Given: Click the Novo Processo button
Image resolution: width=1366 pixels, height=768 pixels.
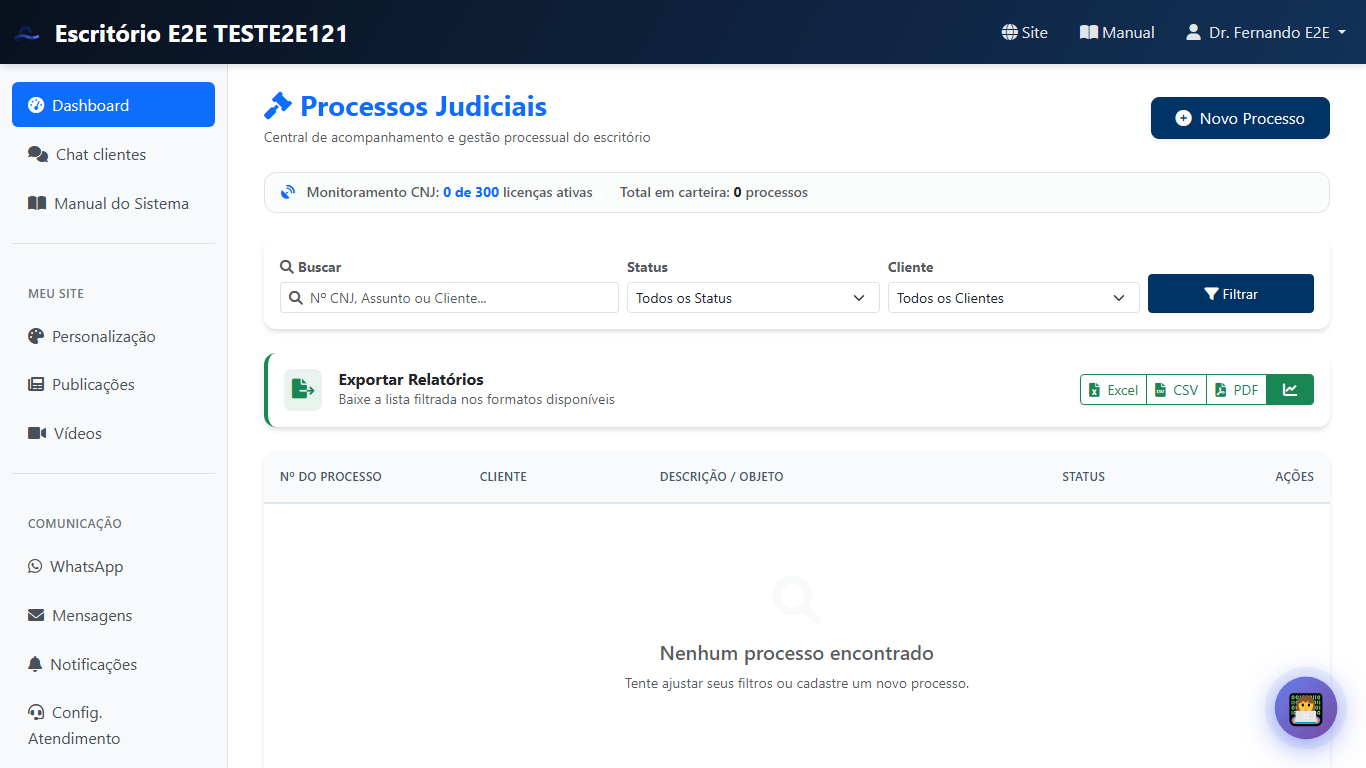Looking at the screenshot, I should click(x=1240, y=118).
